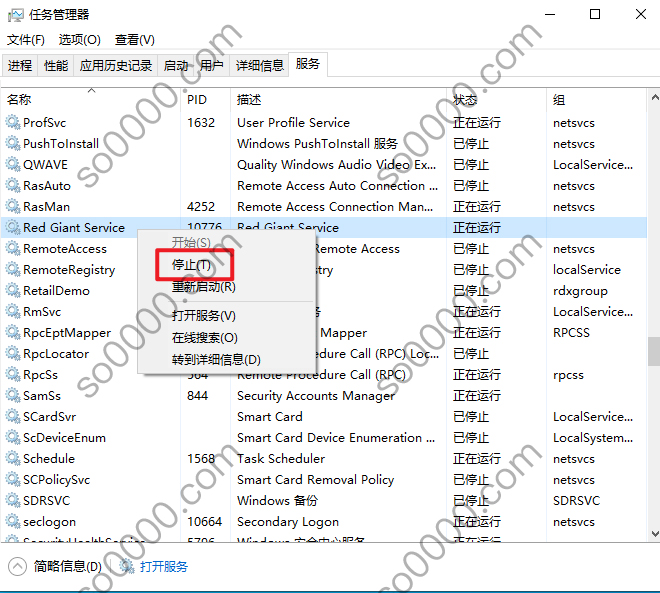
Task: Click the 打开服务 link in the footer
Action: (164, 566)
